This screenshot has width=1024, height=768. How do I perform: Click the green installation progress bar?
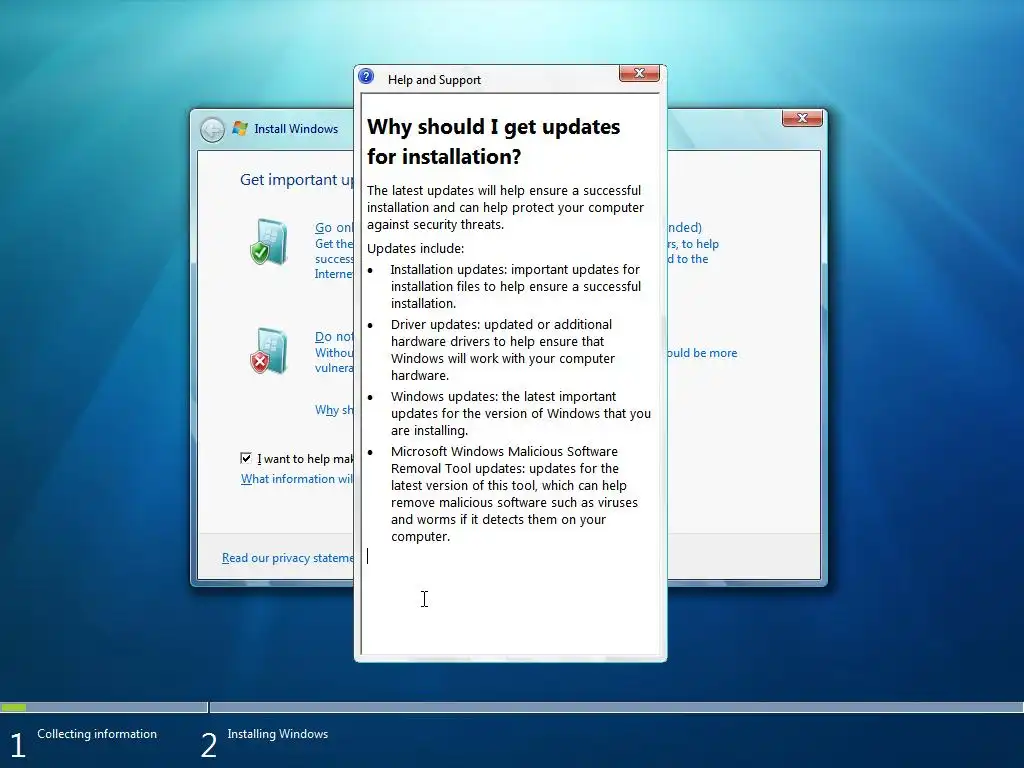[x=13, y=707]
